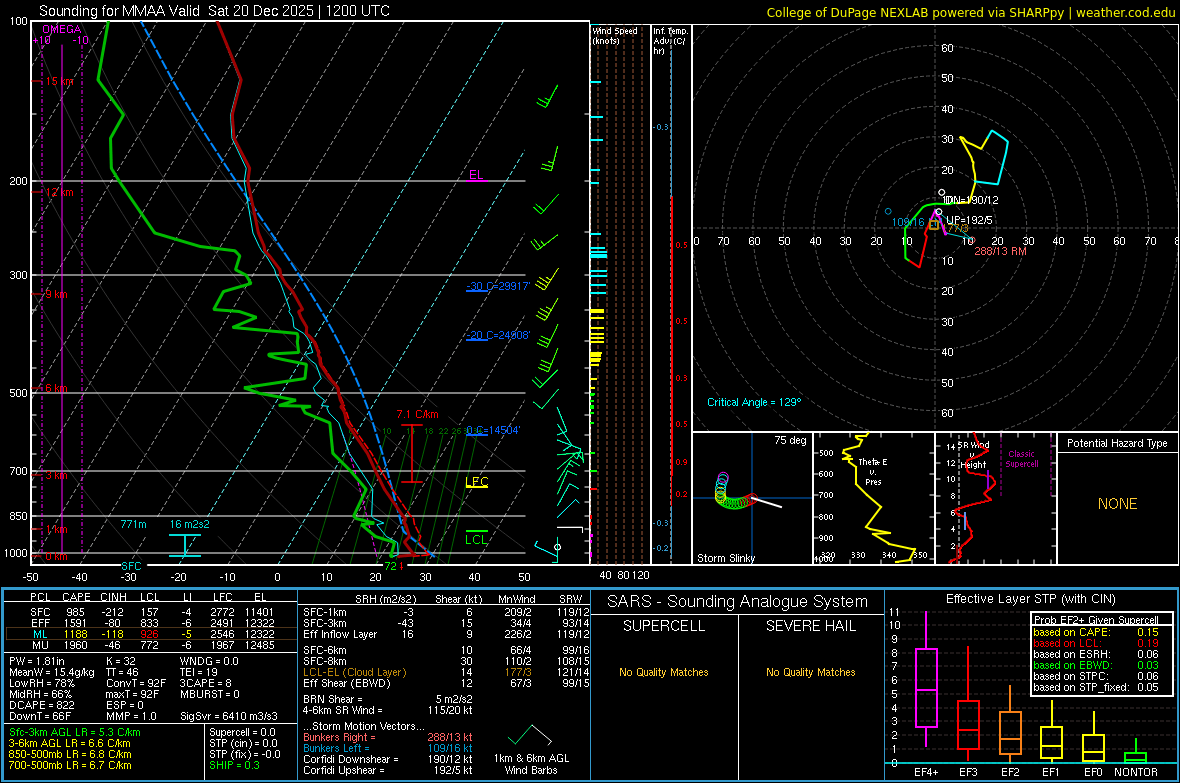Select the SFC-1km row in the shear table

point(444,612)
